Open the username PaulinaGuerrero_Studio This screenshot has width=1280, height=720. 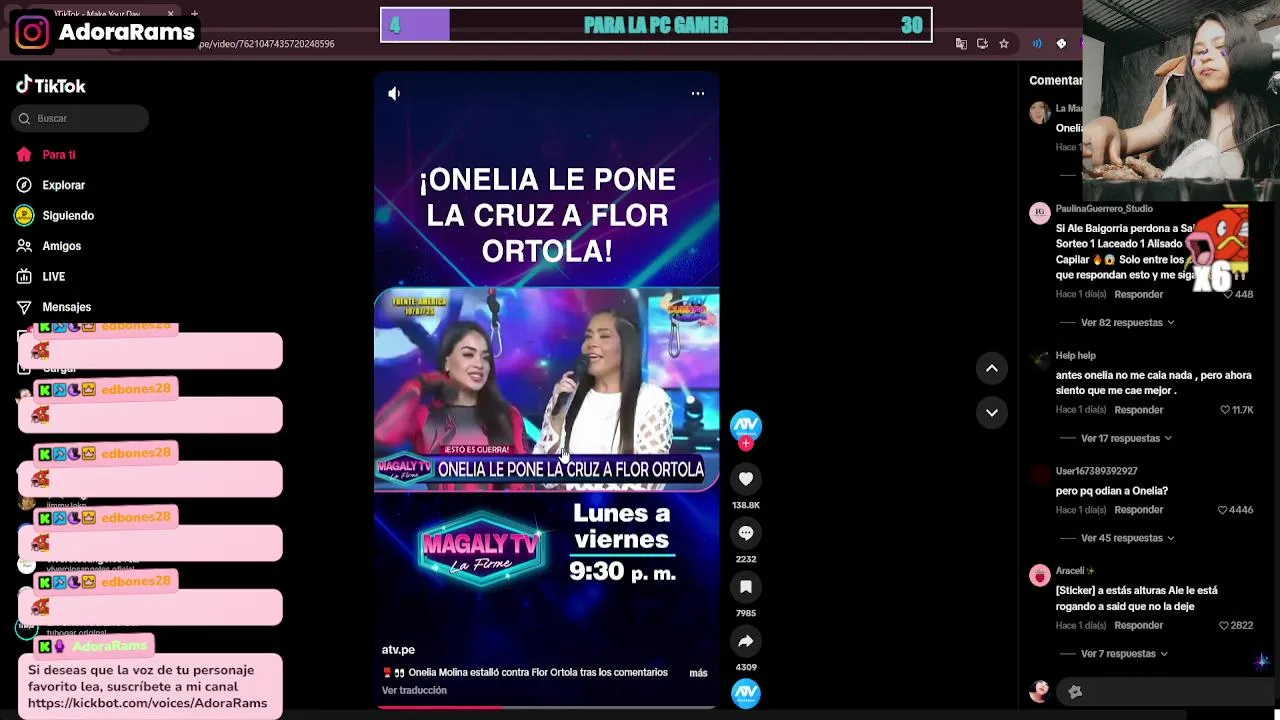pos(1104,209)
